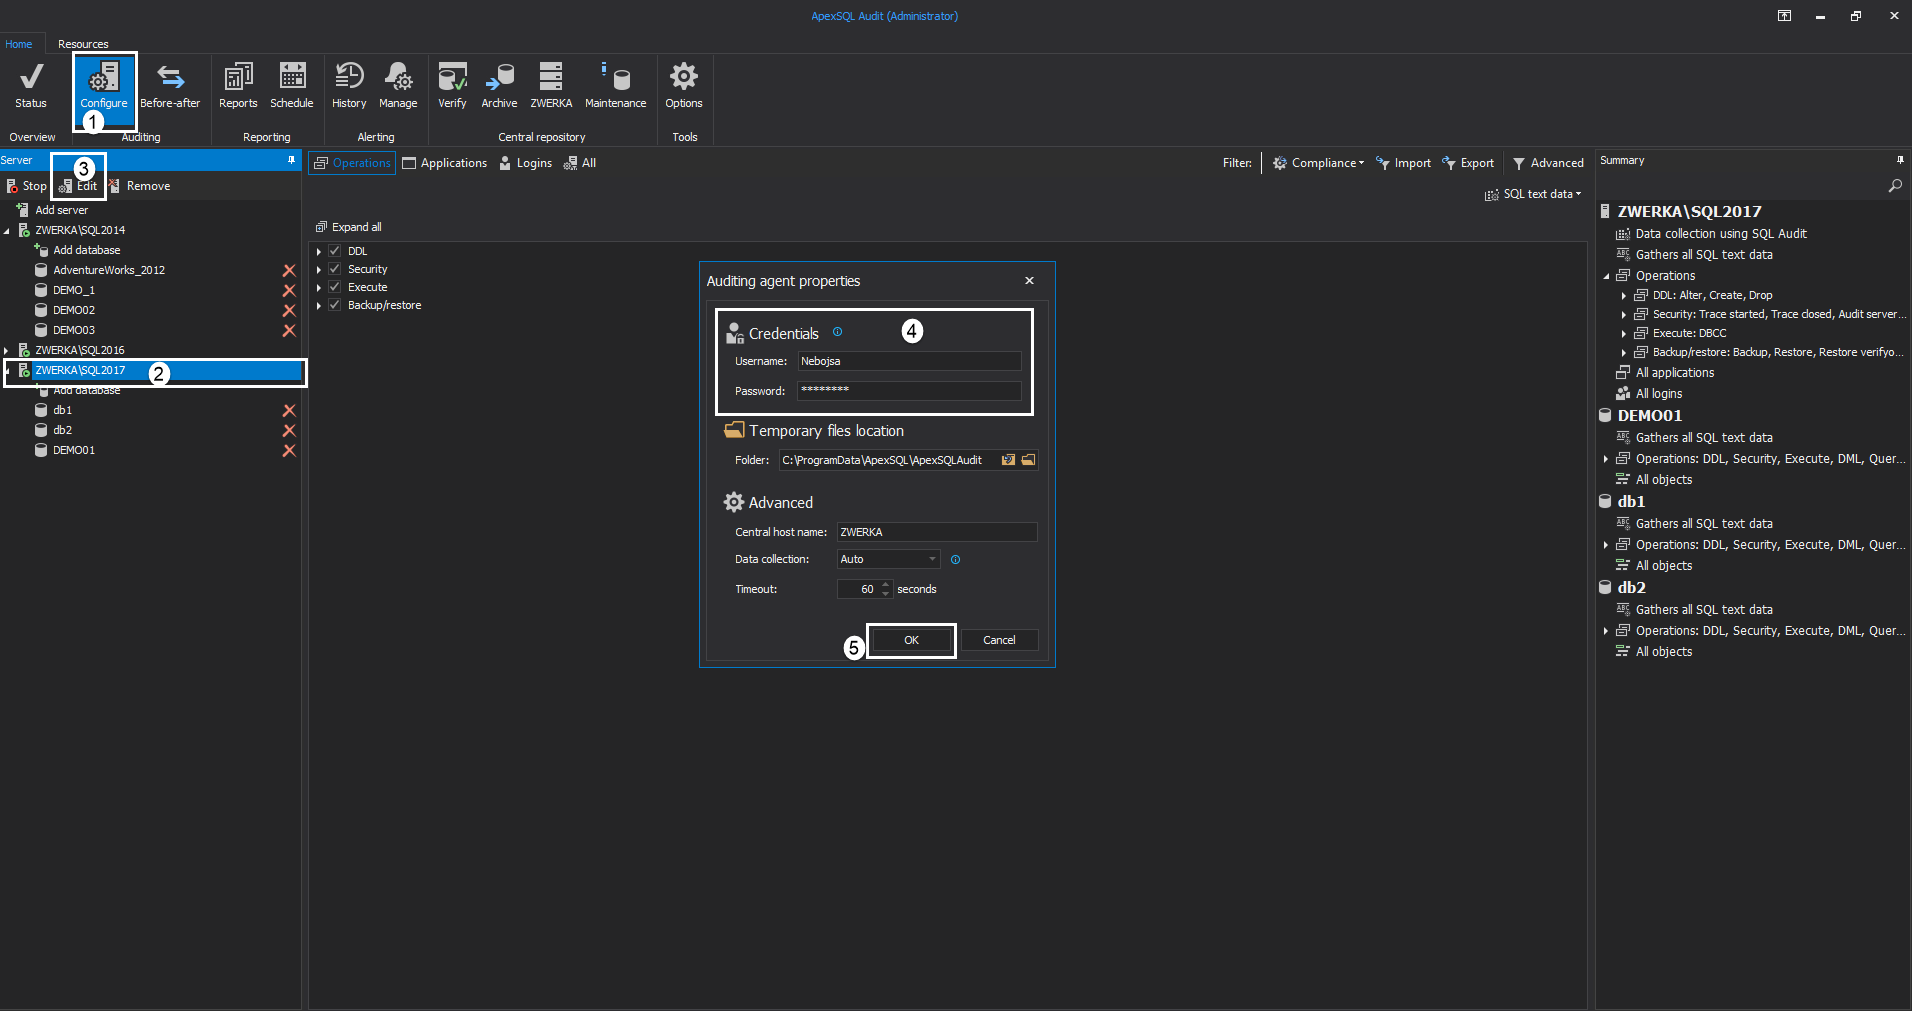Open the alerting History icon

point(349,85)
